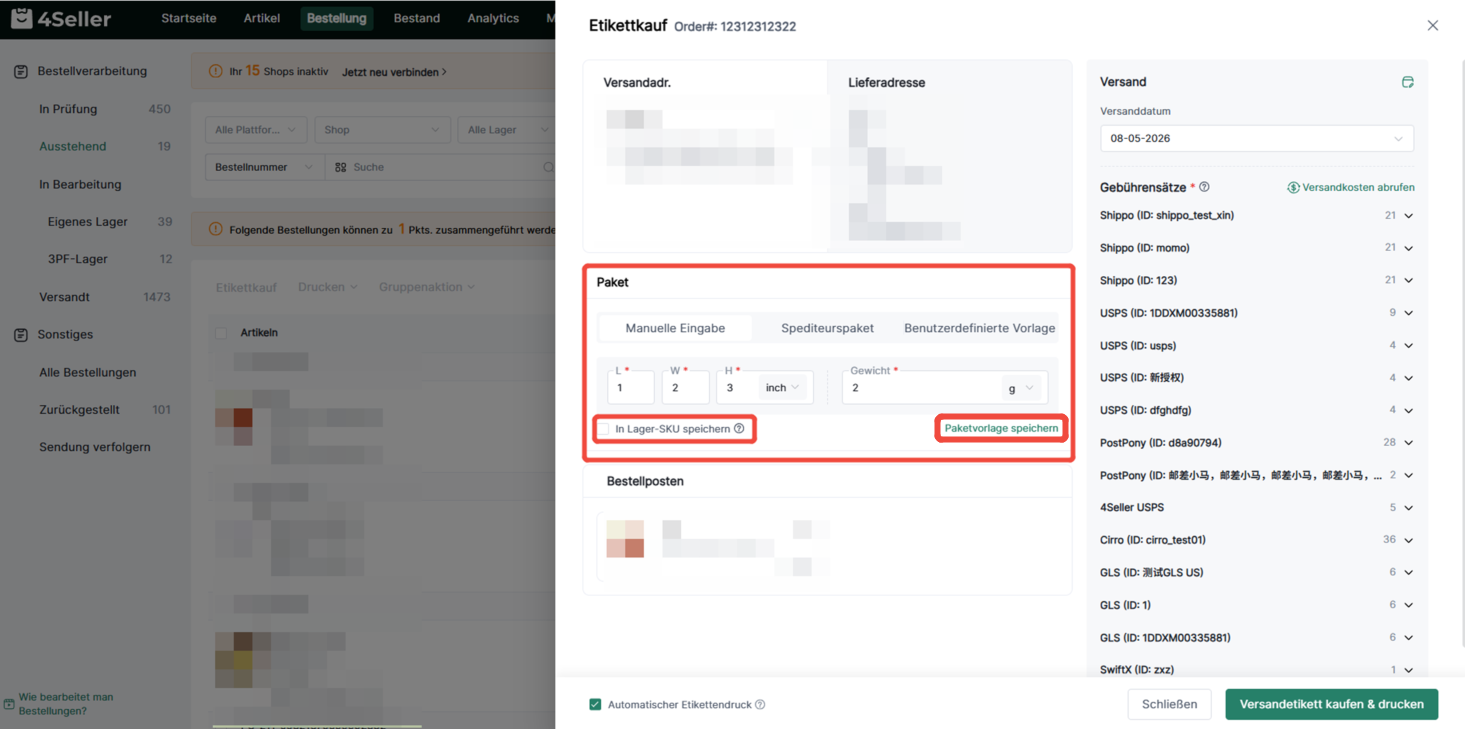Click the Sonstiges sidebar icon
1465x729 pixels.
click(21, 335)
